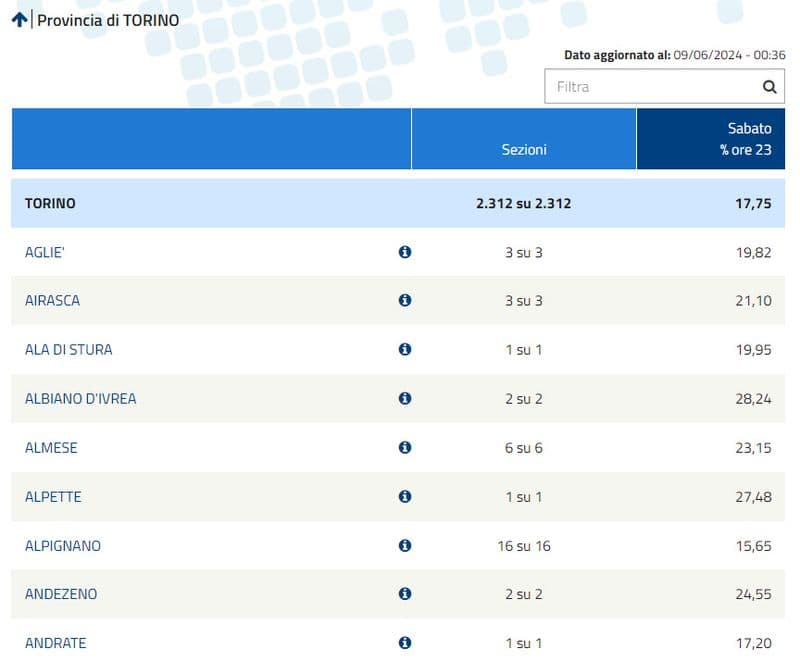Viewport: 800px width, 661px height.
Task: Open the ALBIANO D'IVREA municipality link
Action: point(80,398)
